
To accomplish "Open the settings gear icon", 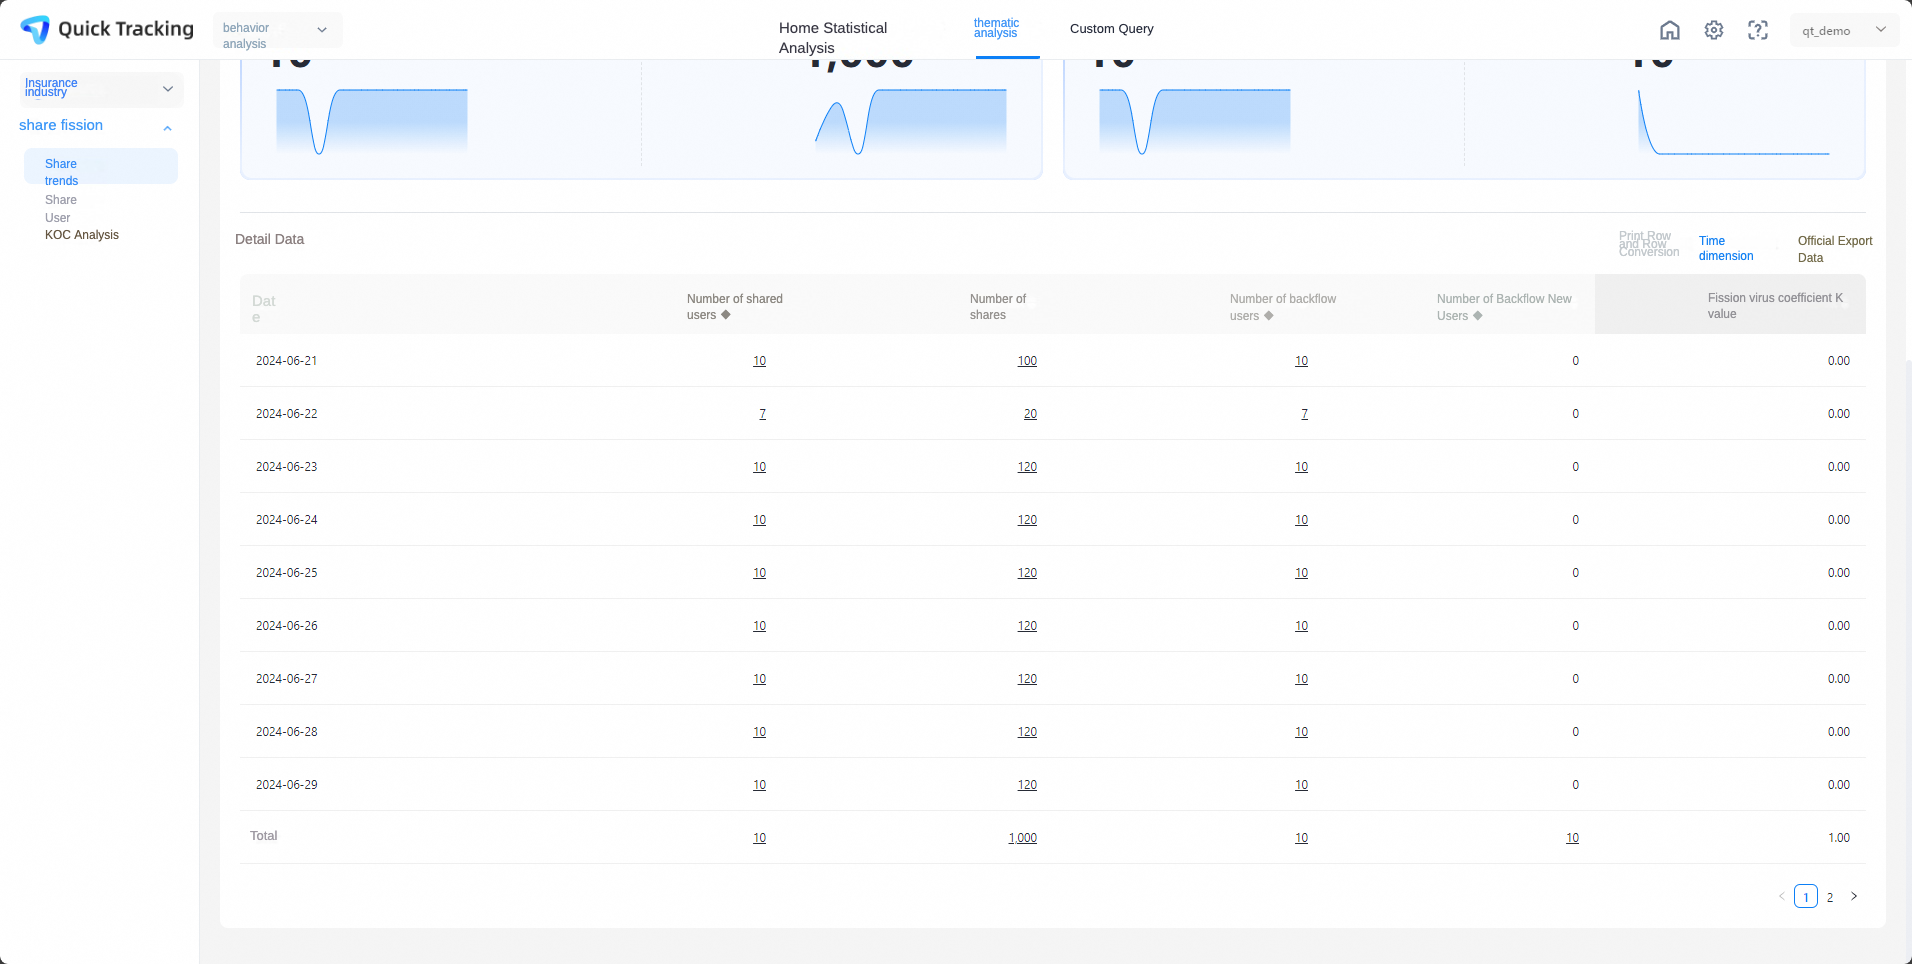I will (1714, 30).
